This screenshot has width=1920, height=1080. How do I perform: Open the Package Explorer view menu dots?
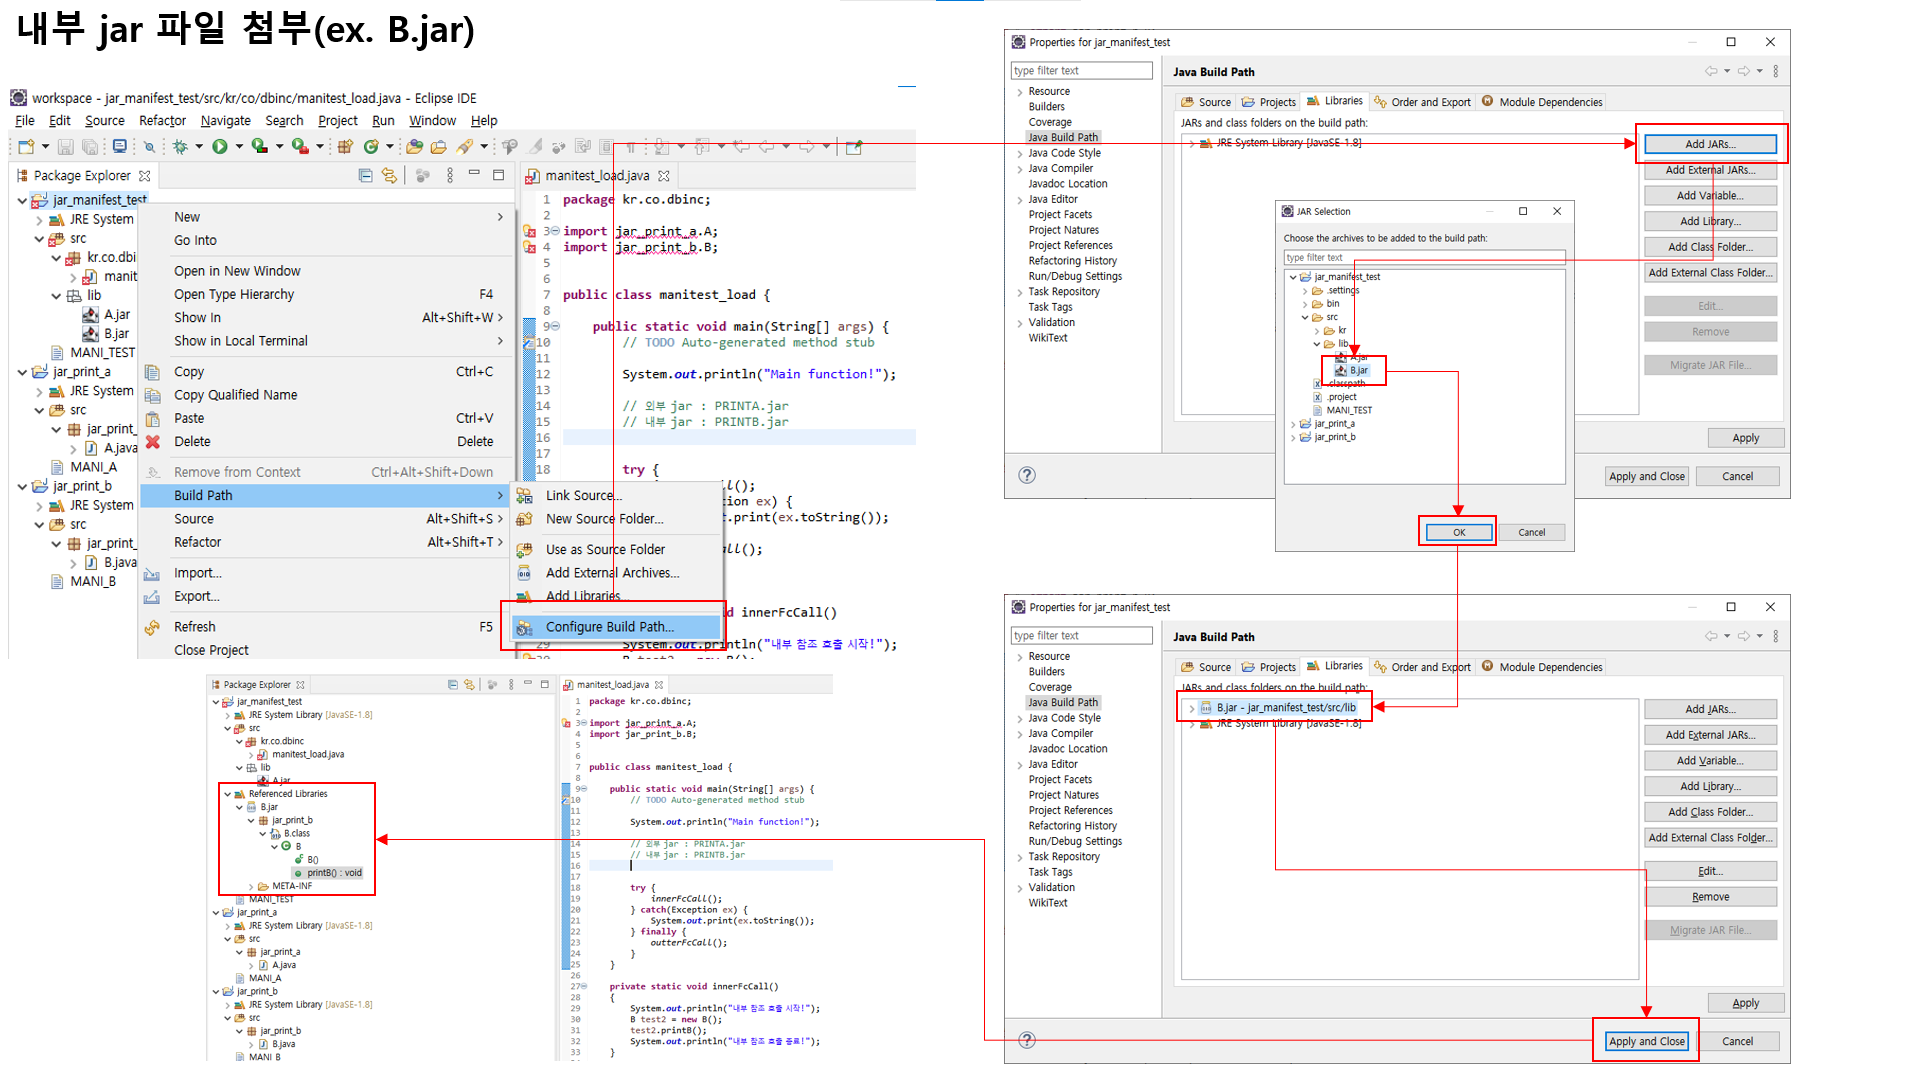coord(450,176)
